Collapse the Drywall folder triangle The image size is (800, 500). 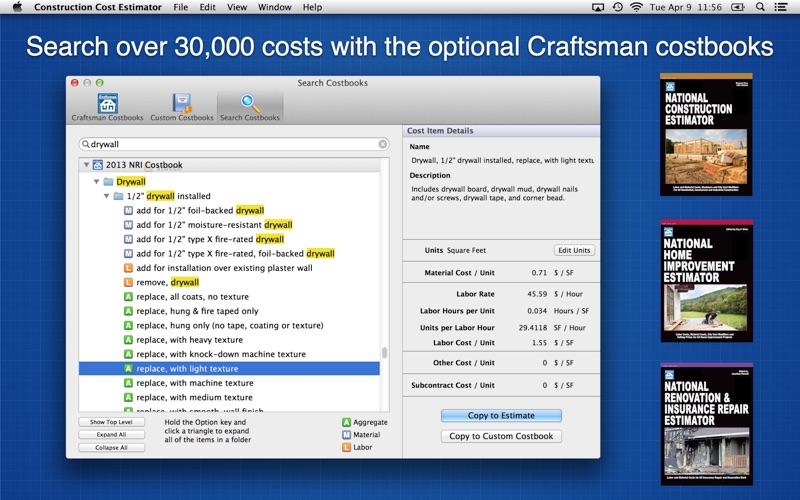pyautogui.click(x=97, y=182)
